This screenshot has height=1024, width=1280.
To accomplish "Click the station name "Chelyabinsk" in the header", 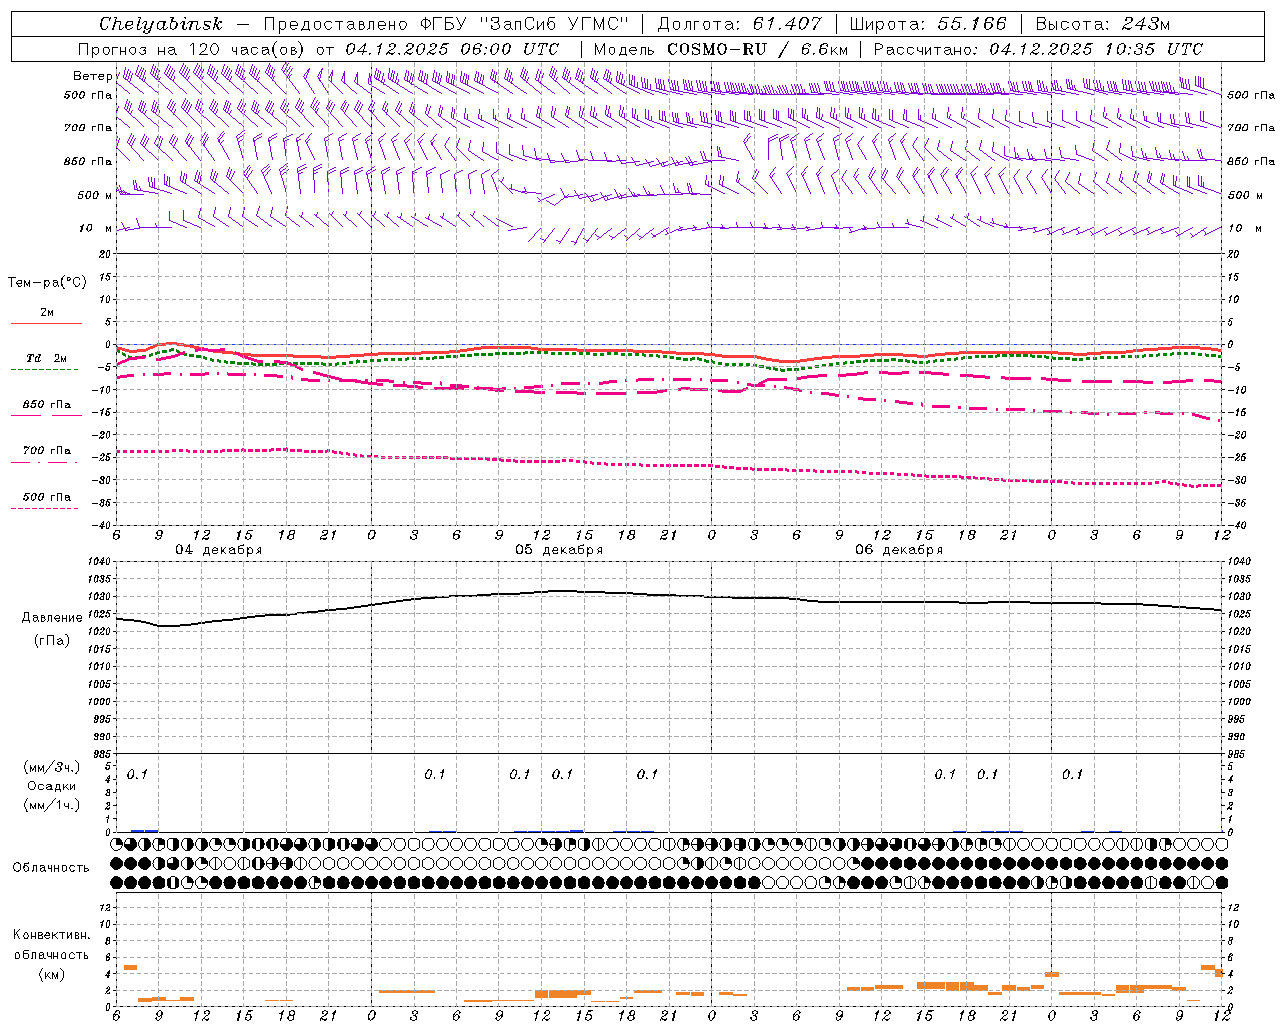I will [x=161, y=24].
